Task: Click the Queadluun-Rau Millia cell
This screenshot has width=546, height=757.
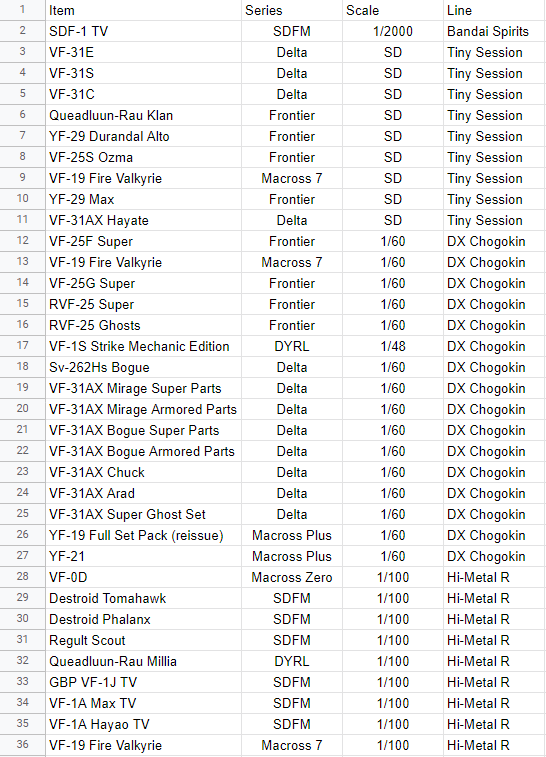Action: coord(143,661)
